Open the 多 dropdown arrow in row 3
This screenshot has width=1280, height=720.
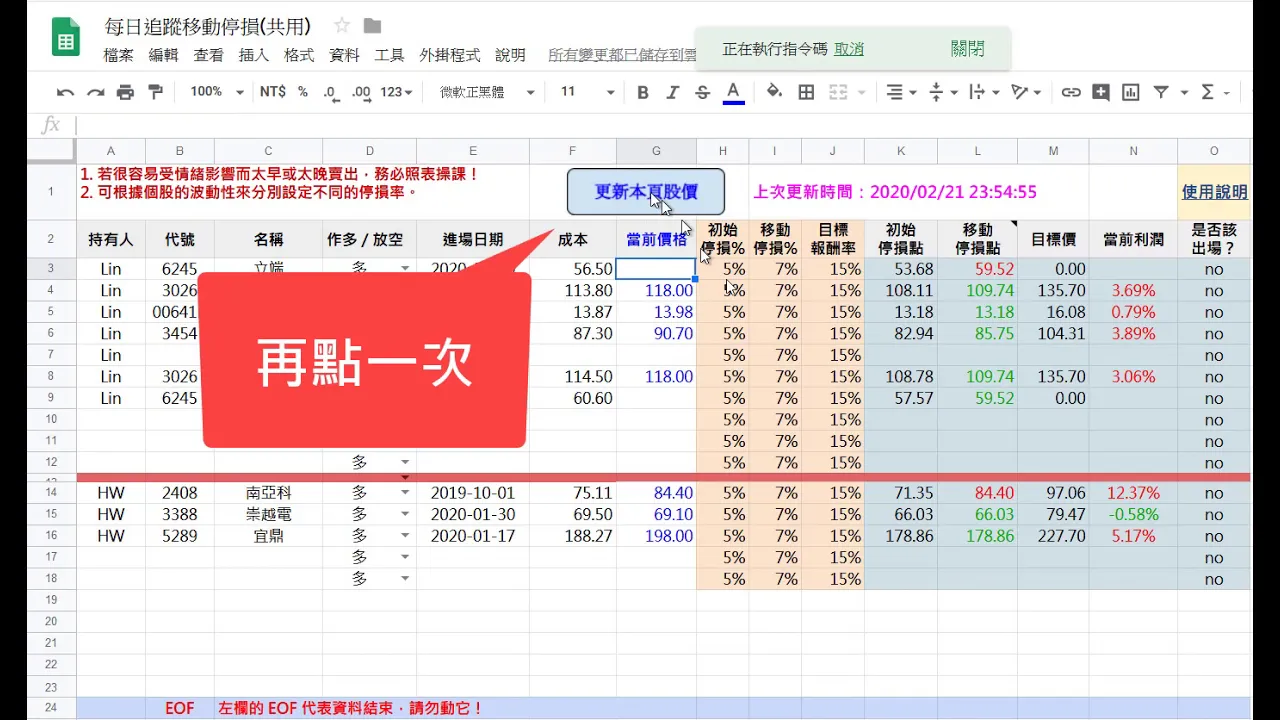pyautogui.click(x=405, y=269)
